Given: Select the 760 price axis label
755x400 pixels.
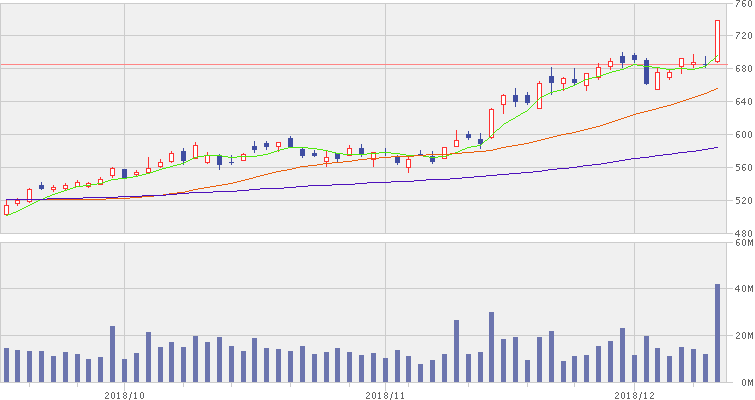Looking at the screenshot, I should click(x=743, y=5).
